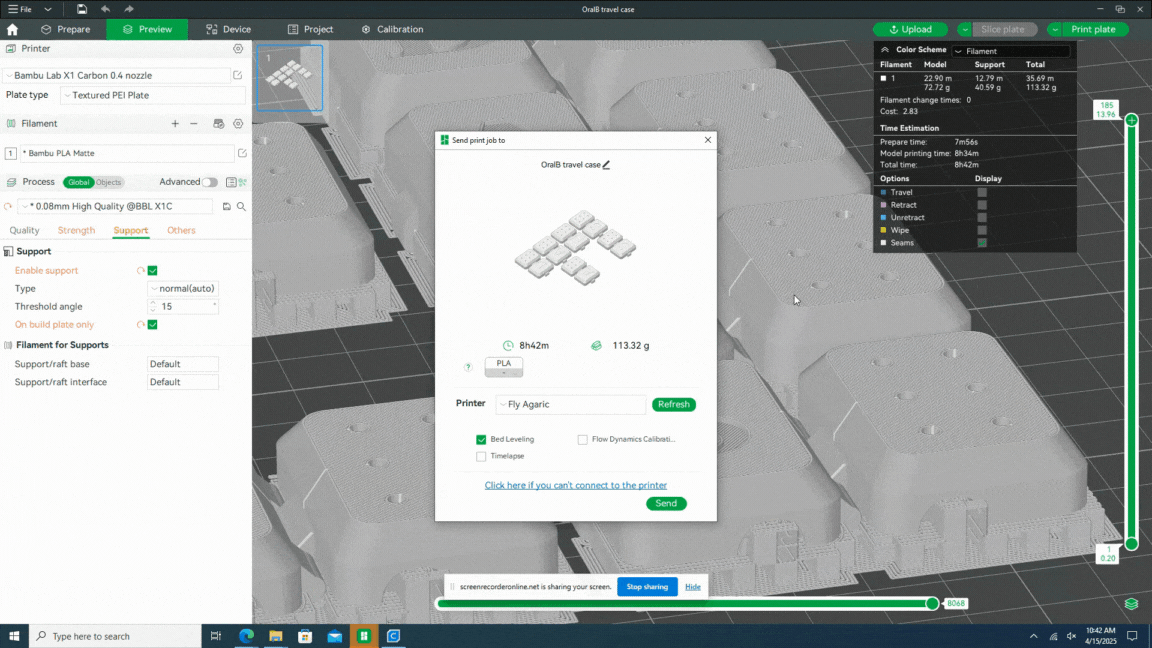Click the Refresh printer button

tap(674, 404)
